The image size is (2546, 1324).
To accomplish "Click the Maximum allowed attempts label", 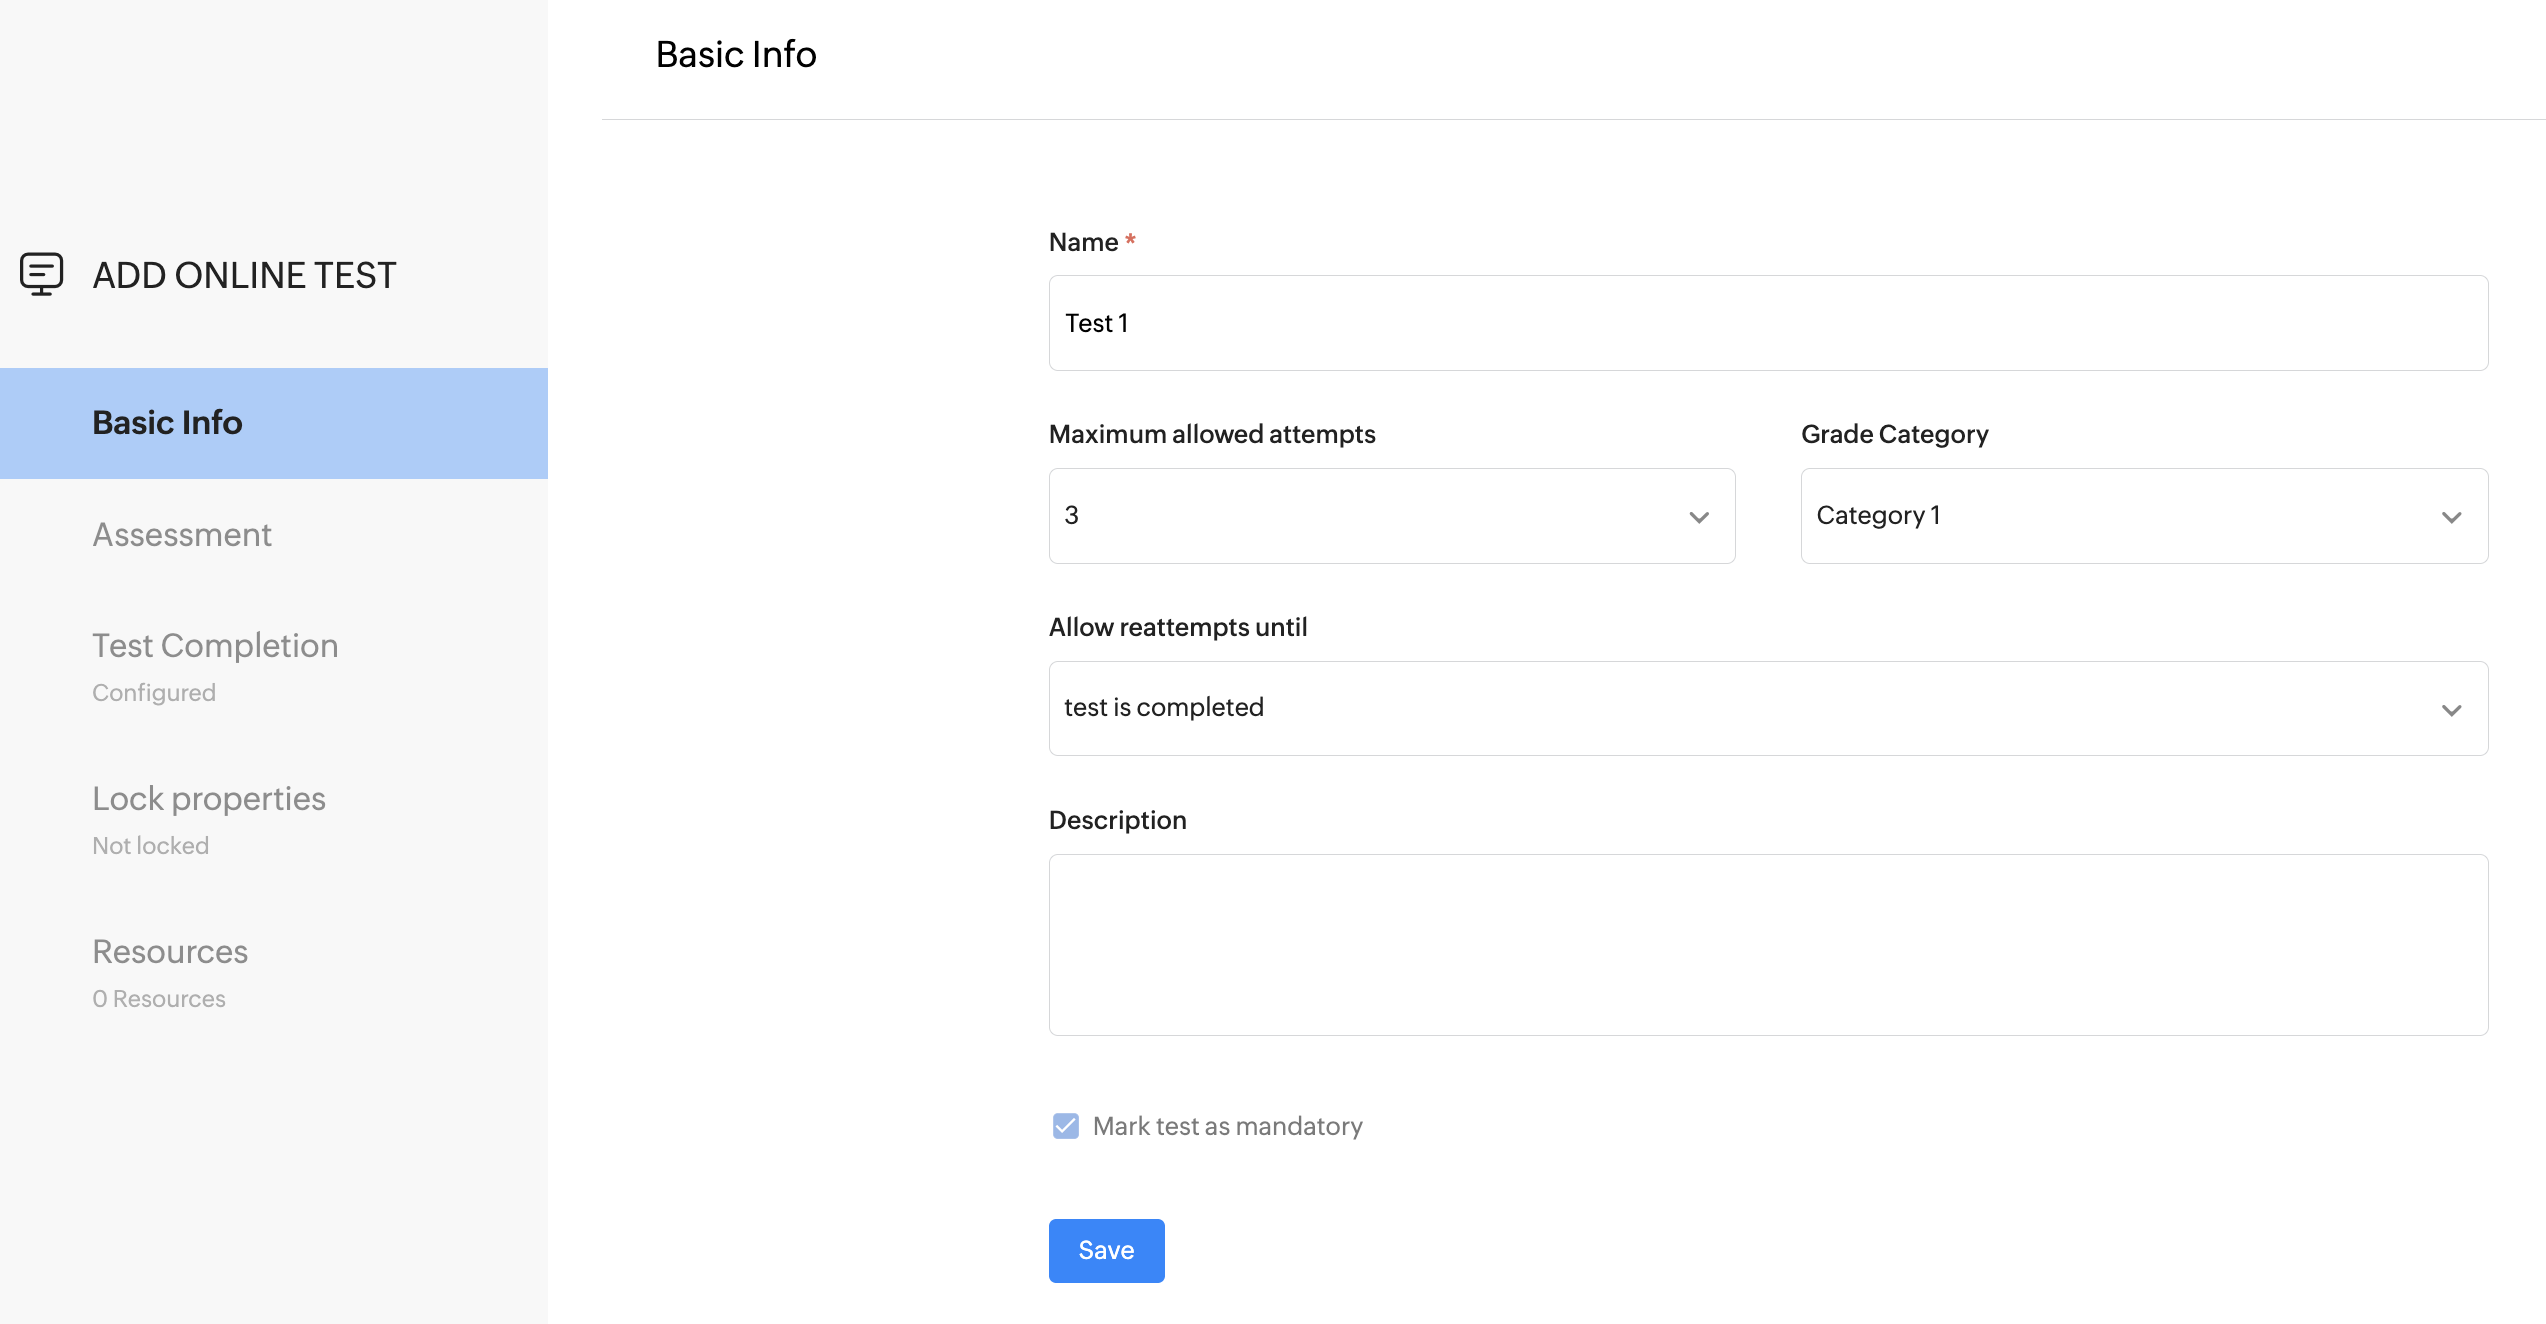I will pyautogui.click(x=1212, y=435).
